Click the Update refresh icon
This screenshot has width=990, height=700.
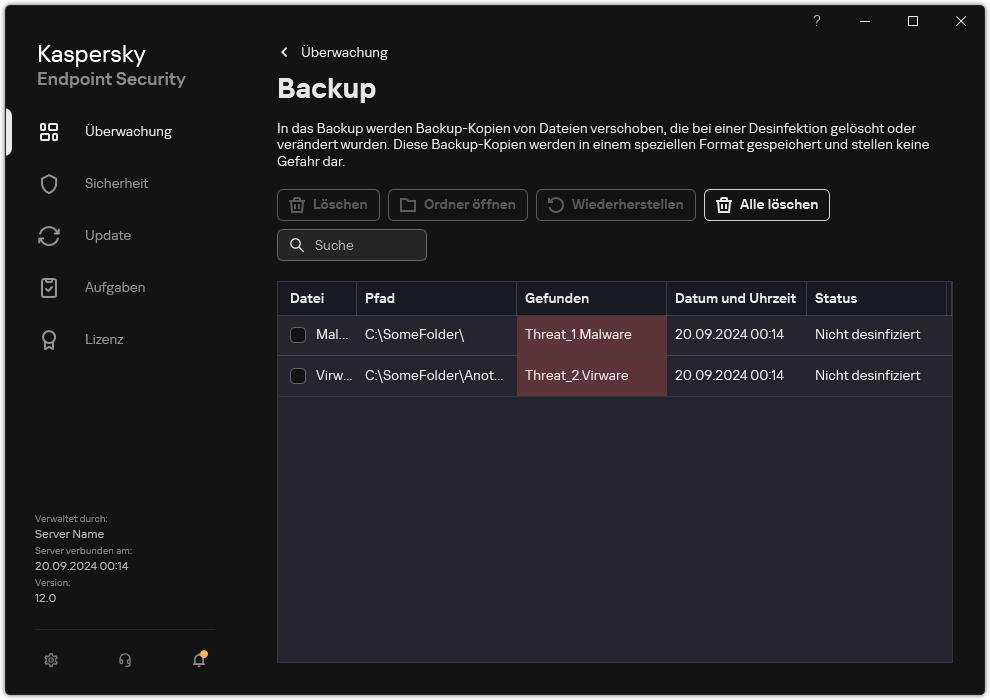[x=49, y=235]
